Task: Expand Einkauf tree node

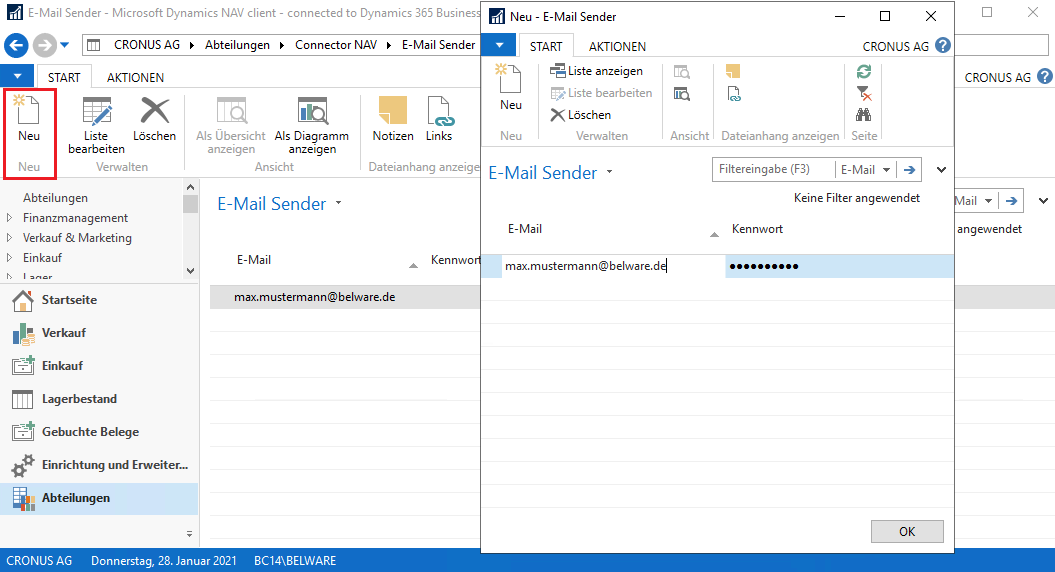Action: [x=9, y=258]
